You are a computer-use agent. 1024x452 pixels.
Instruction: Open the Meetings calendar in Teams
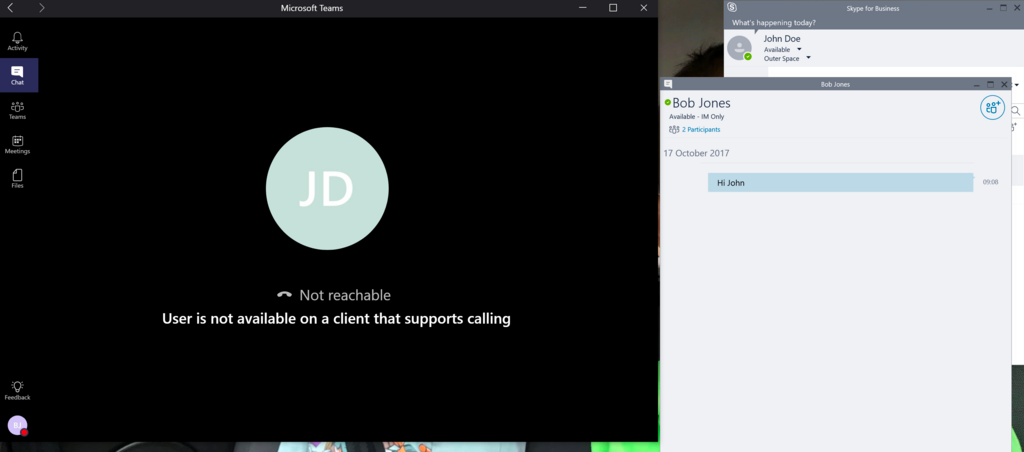[18, 144]
